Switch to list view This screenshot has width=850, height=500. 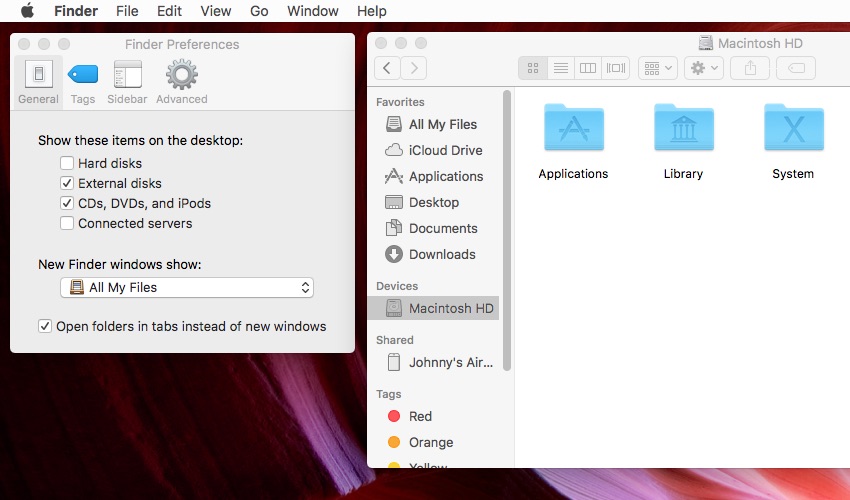(561, 68)
